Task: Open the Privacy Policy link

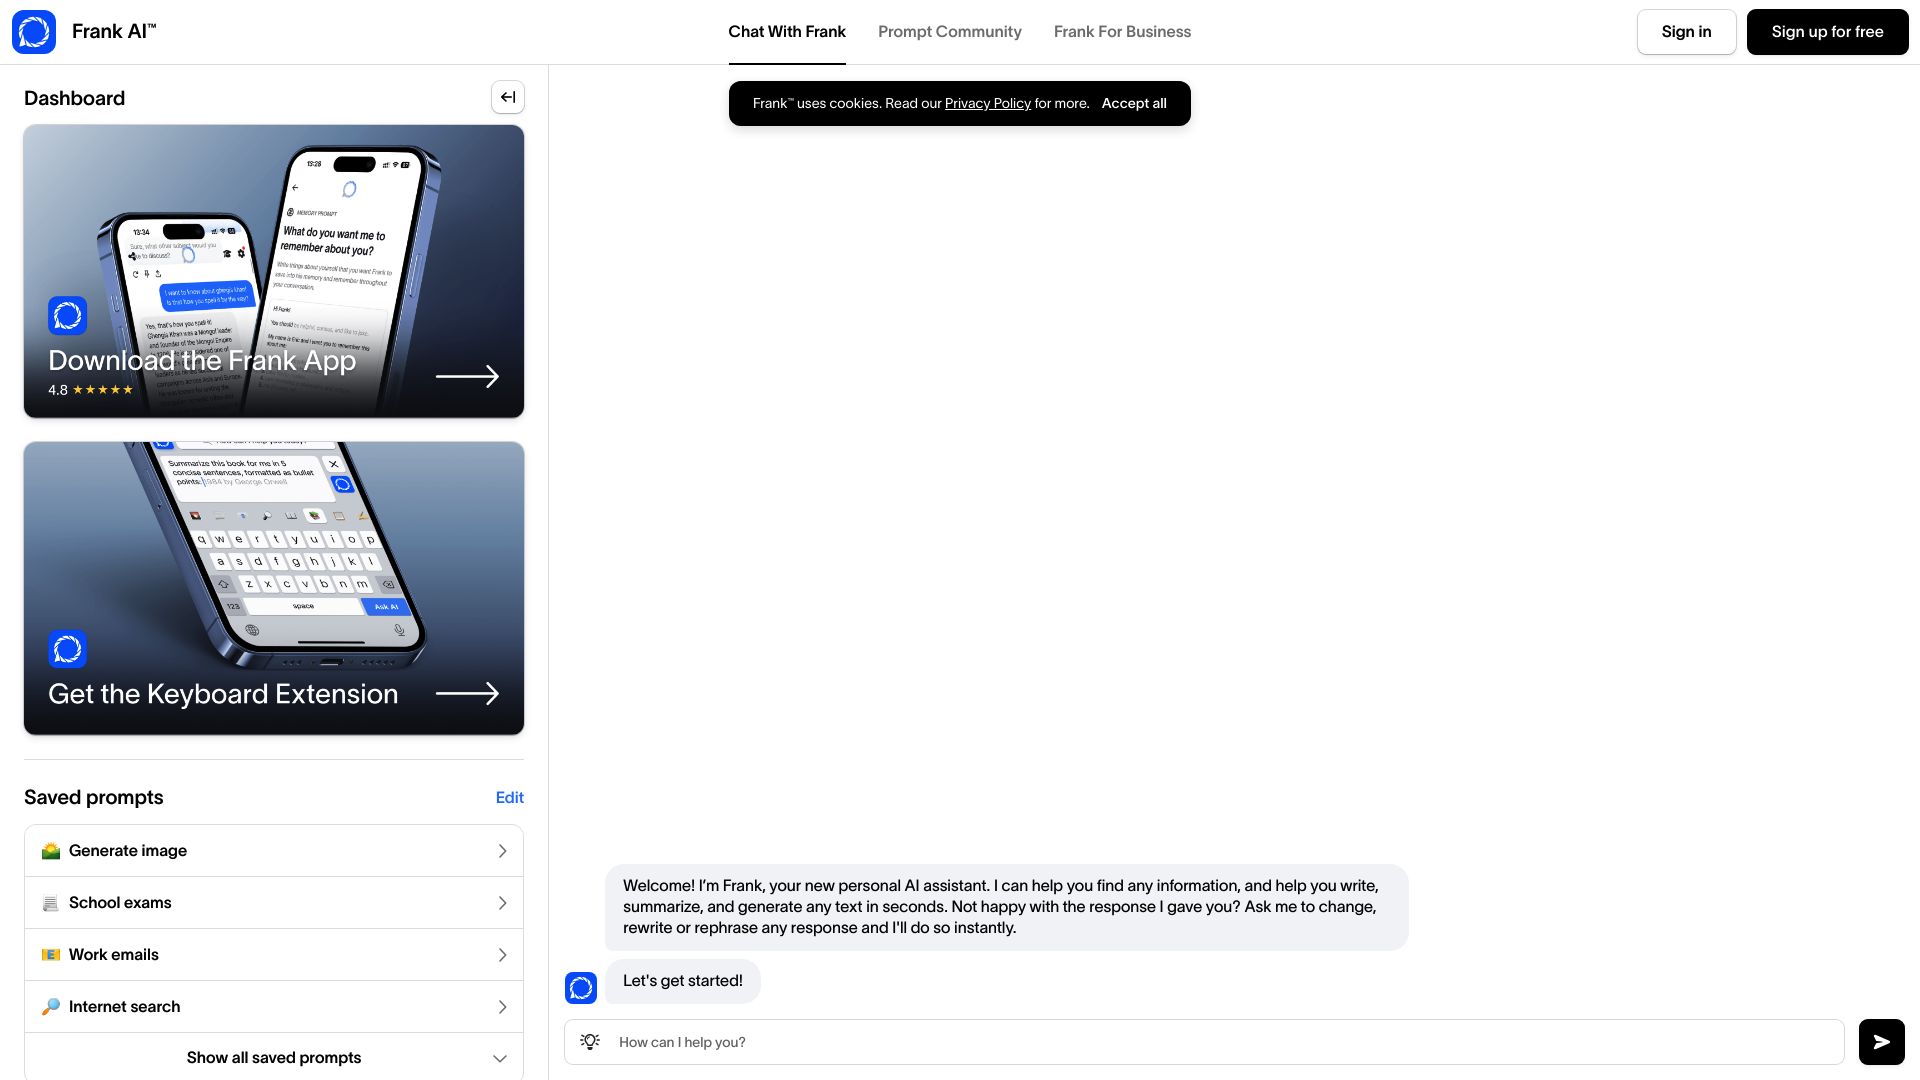Action: pyautogui.click(x=987, y=103)
